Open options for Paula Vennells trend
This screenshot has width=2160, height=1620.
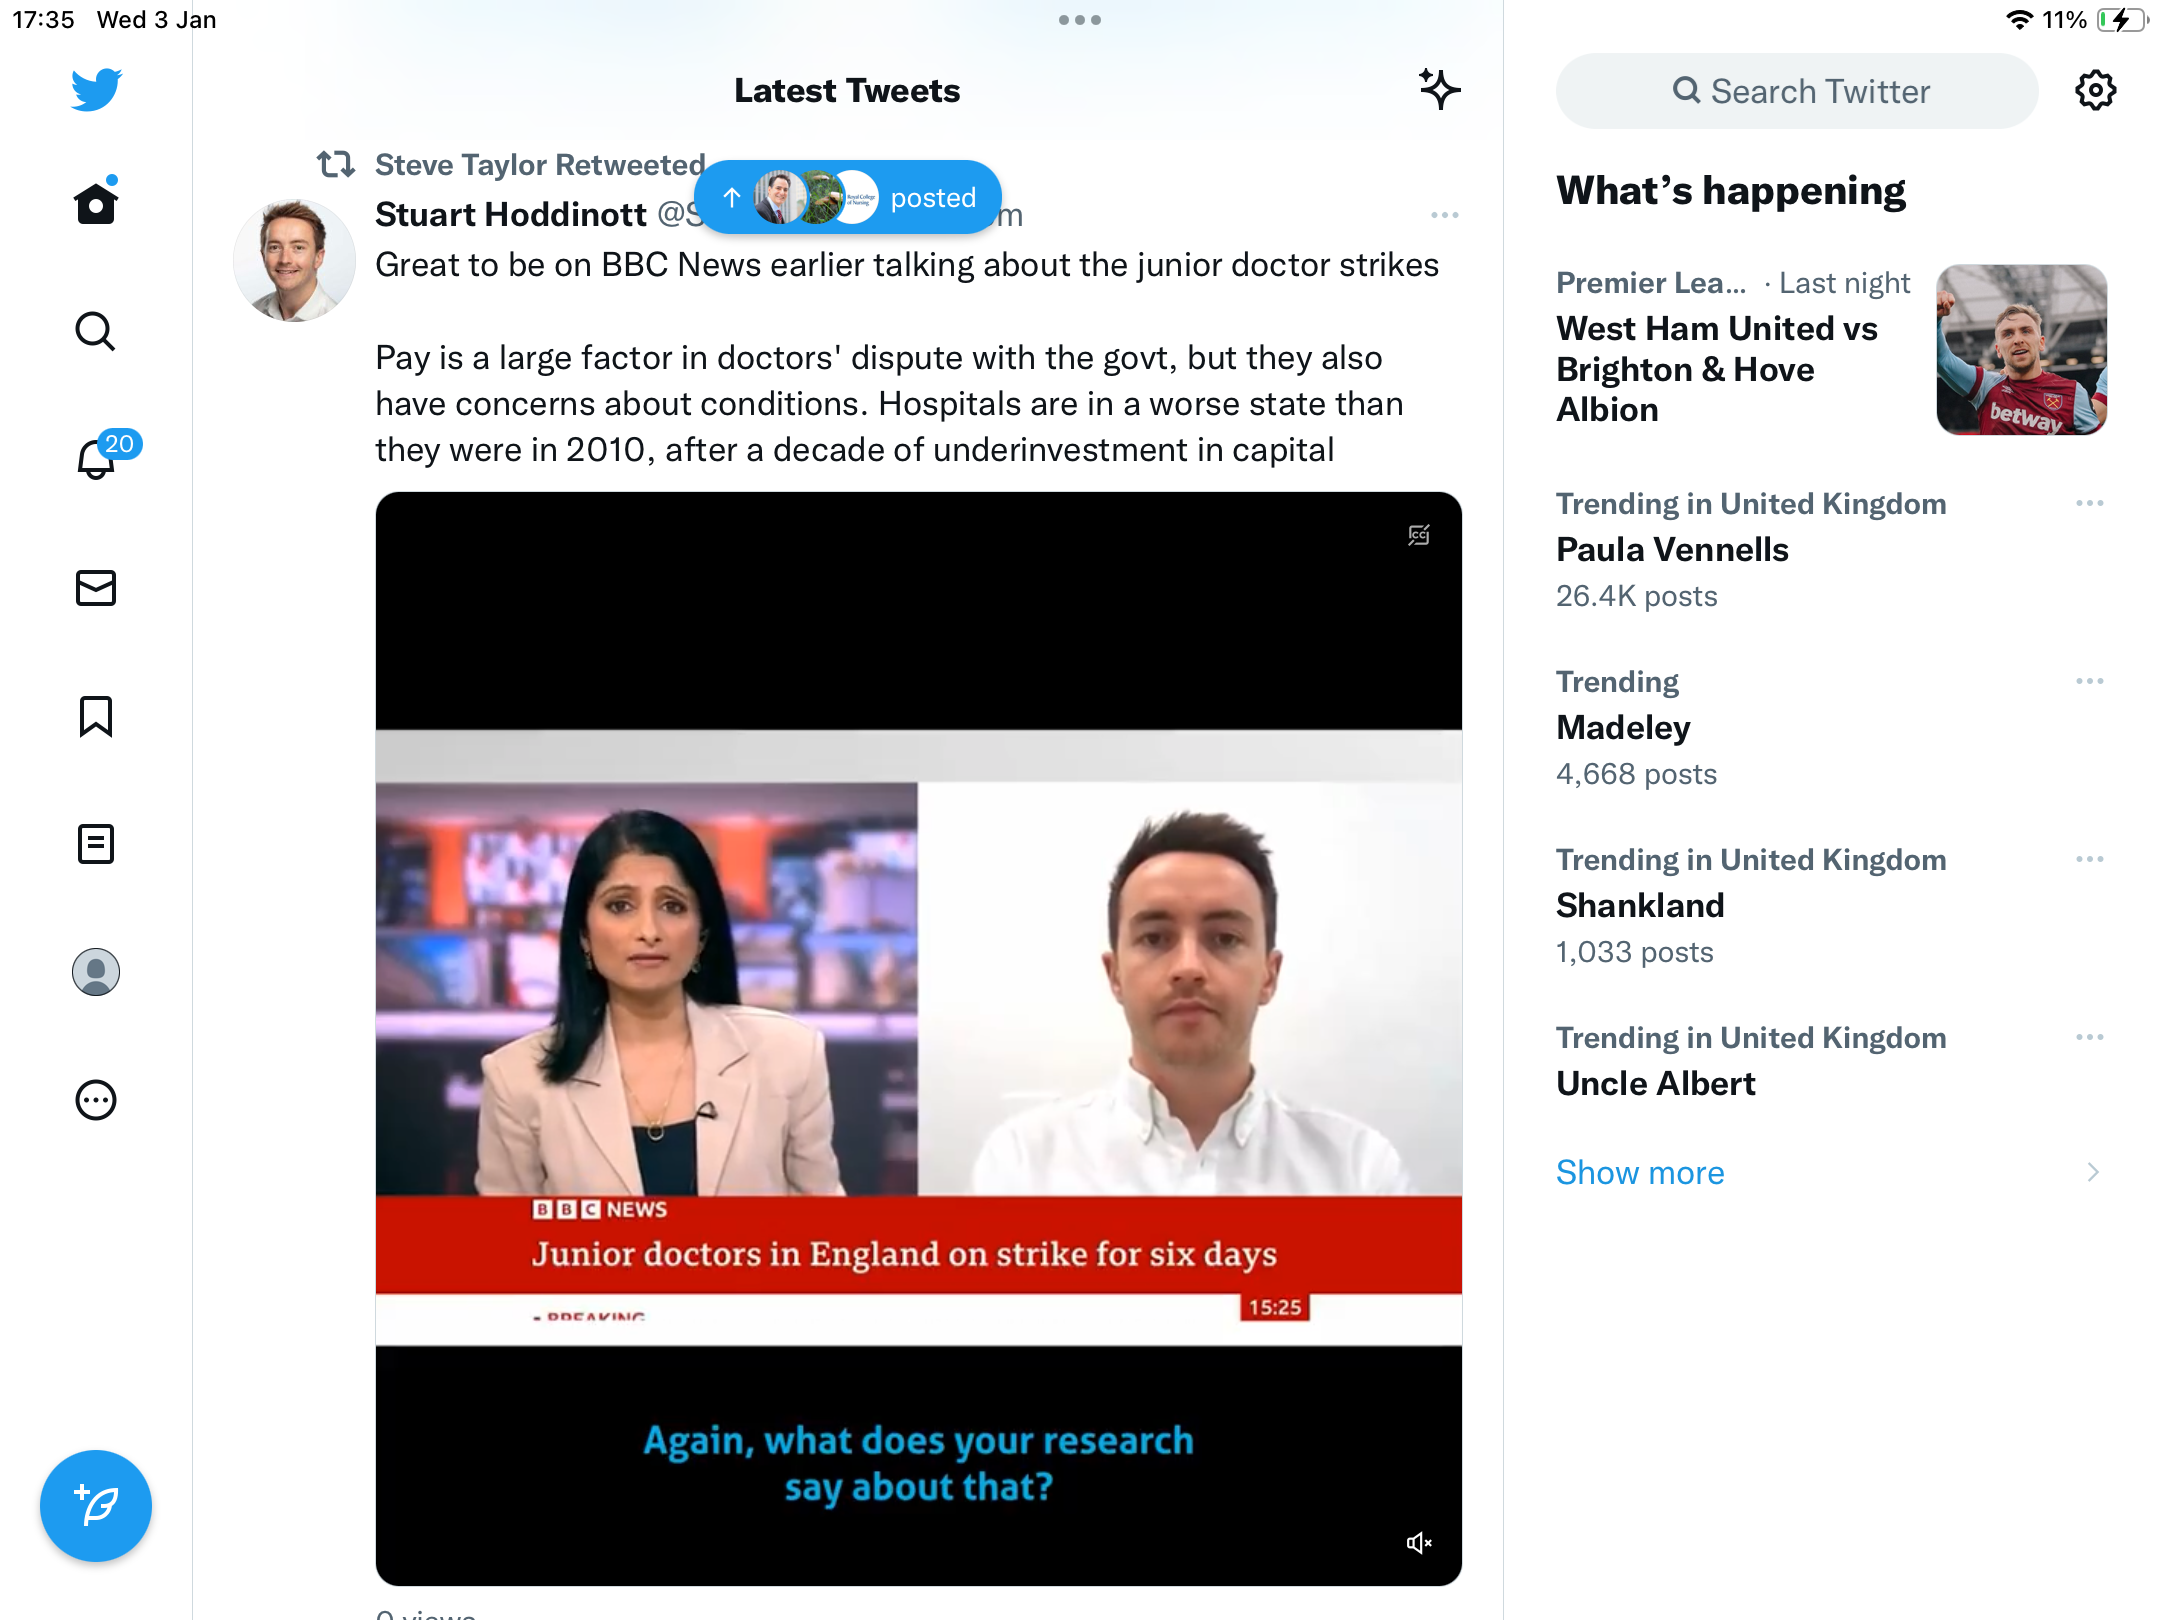click(x=2089, y=503)
